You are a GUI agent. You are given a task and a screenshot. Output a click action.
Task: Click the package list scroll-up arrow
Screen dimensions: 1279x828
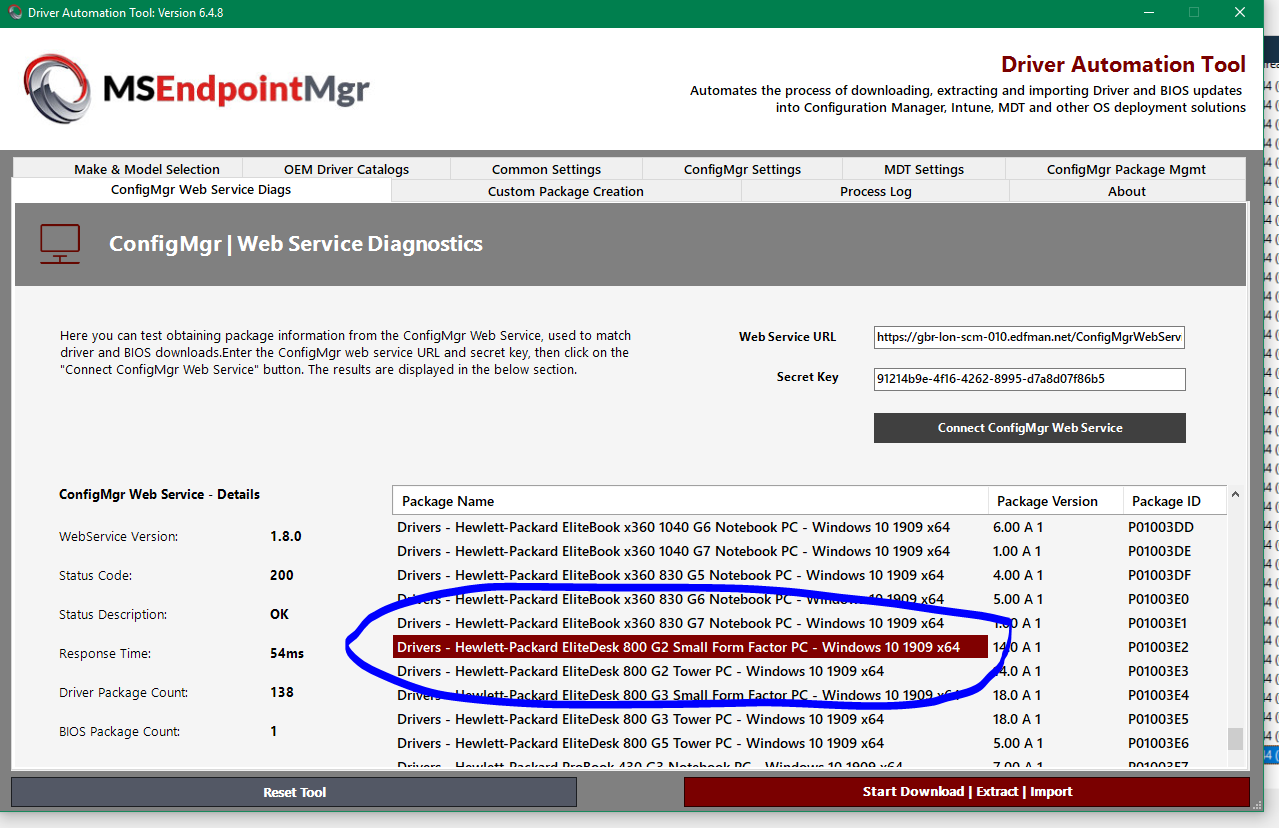pos(1235,494)
